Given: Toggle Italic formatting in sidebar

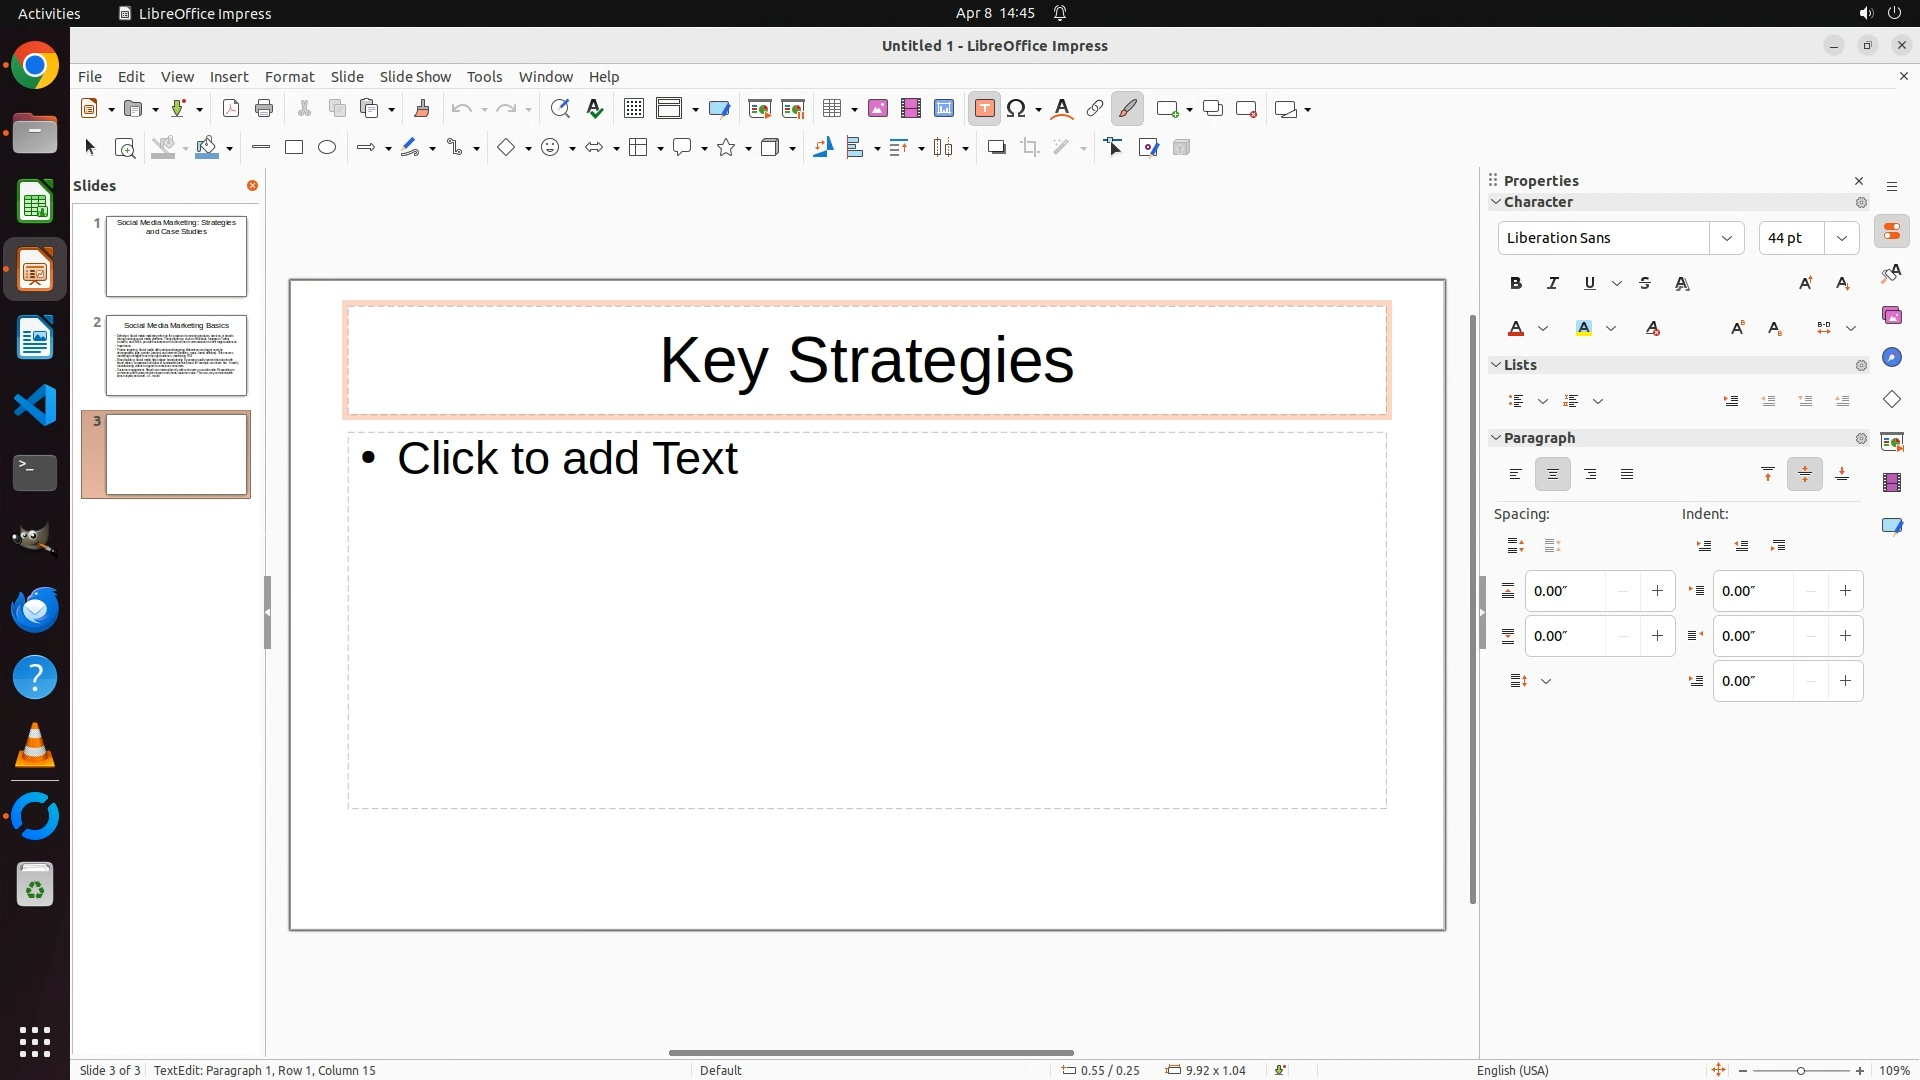Looking at the screenshot, I should coord(1553,284).
